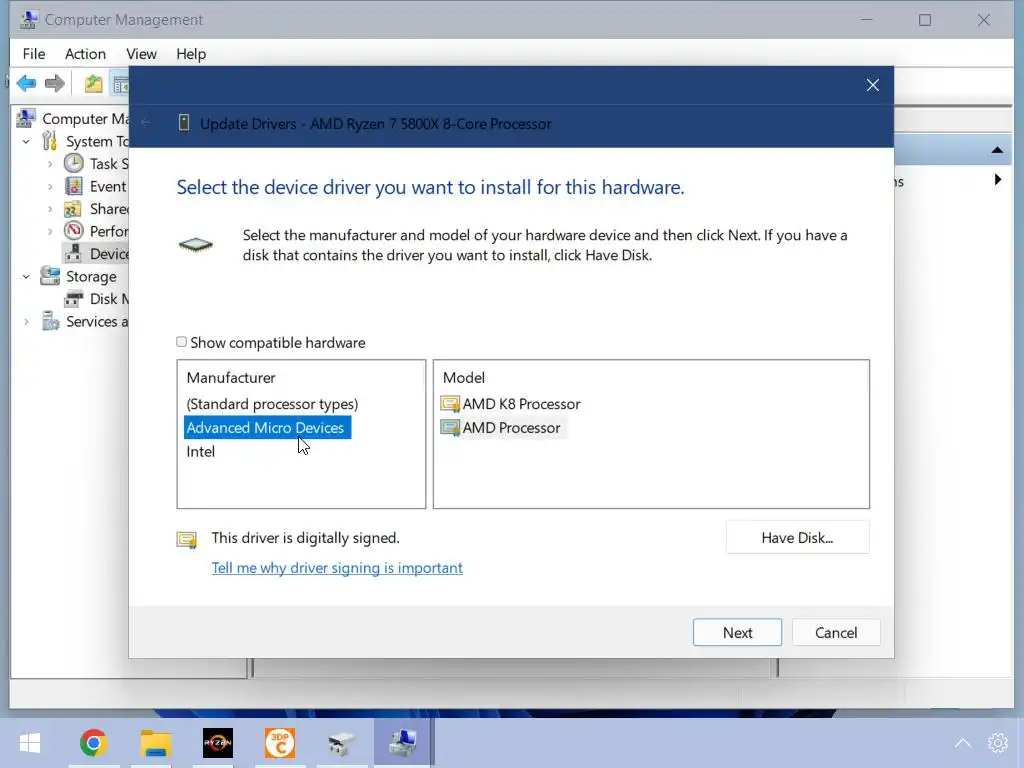
Task: Click the Next button
Action: 737,632
